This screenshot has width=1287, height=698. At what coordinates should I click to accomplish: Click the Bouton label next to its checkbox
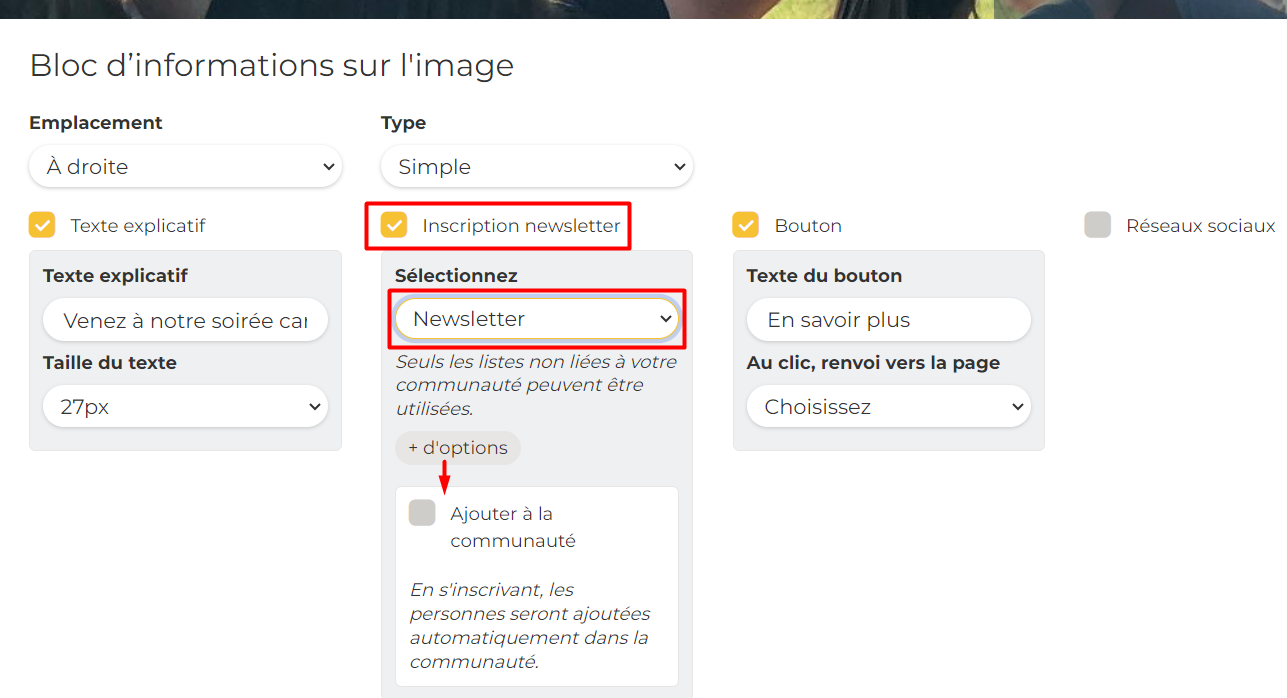pos(808,226)
